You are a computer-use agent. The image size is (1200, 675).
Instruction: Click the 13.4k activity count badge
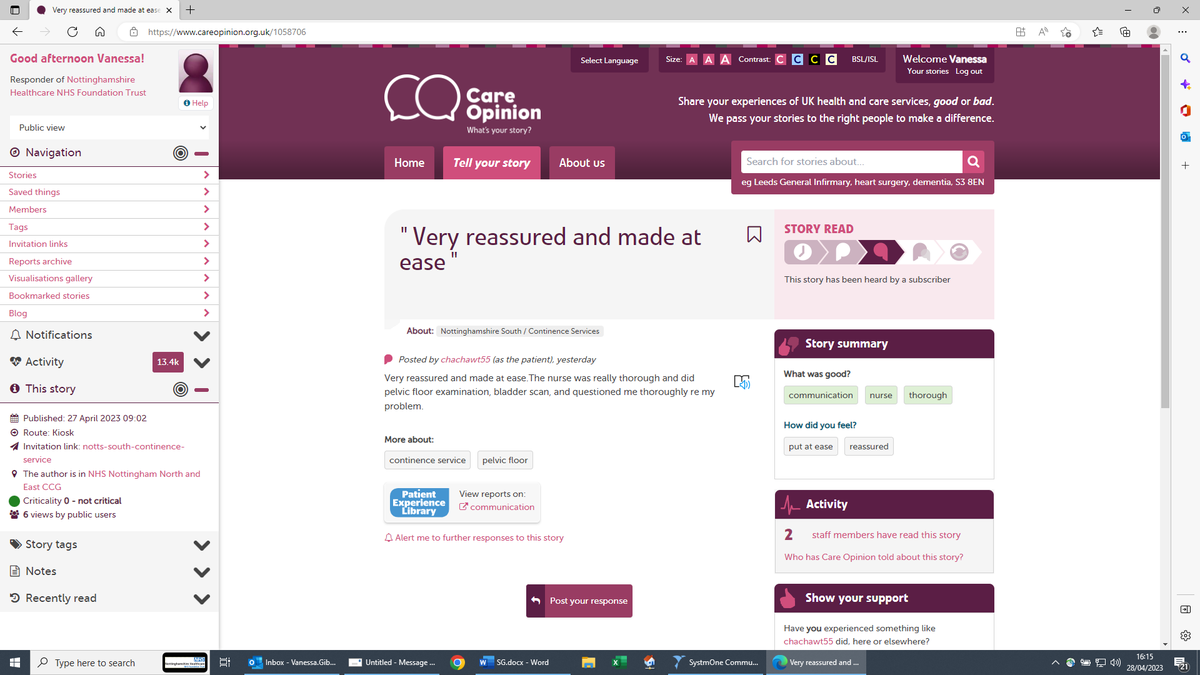(x=168, y=362)
